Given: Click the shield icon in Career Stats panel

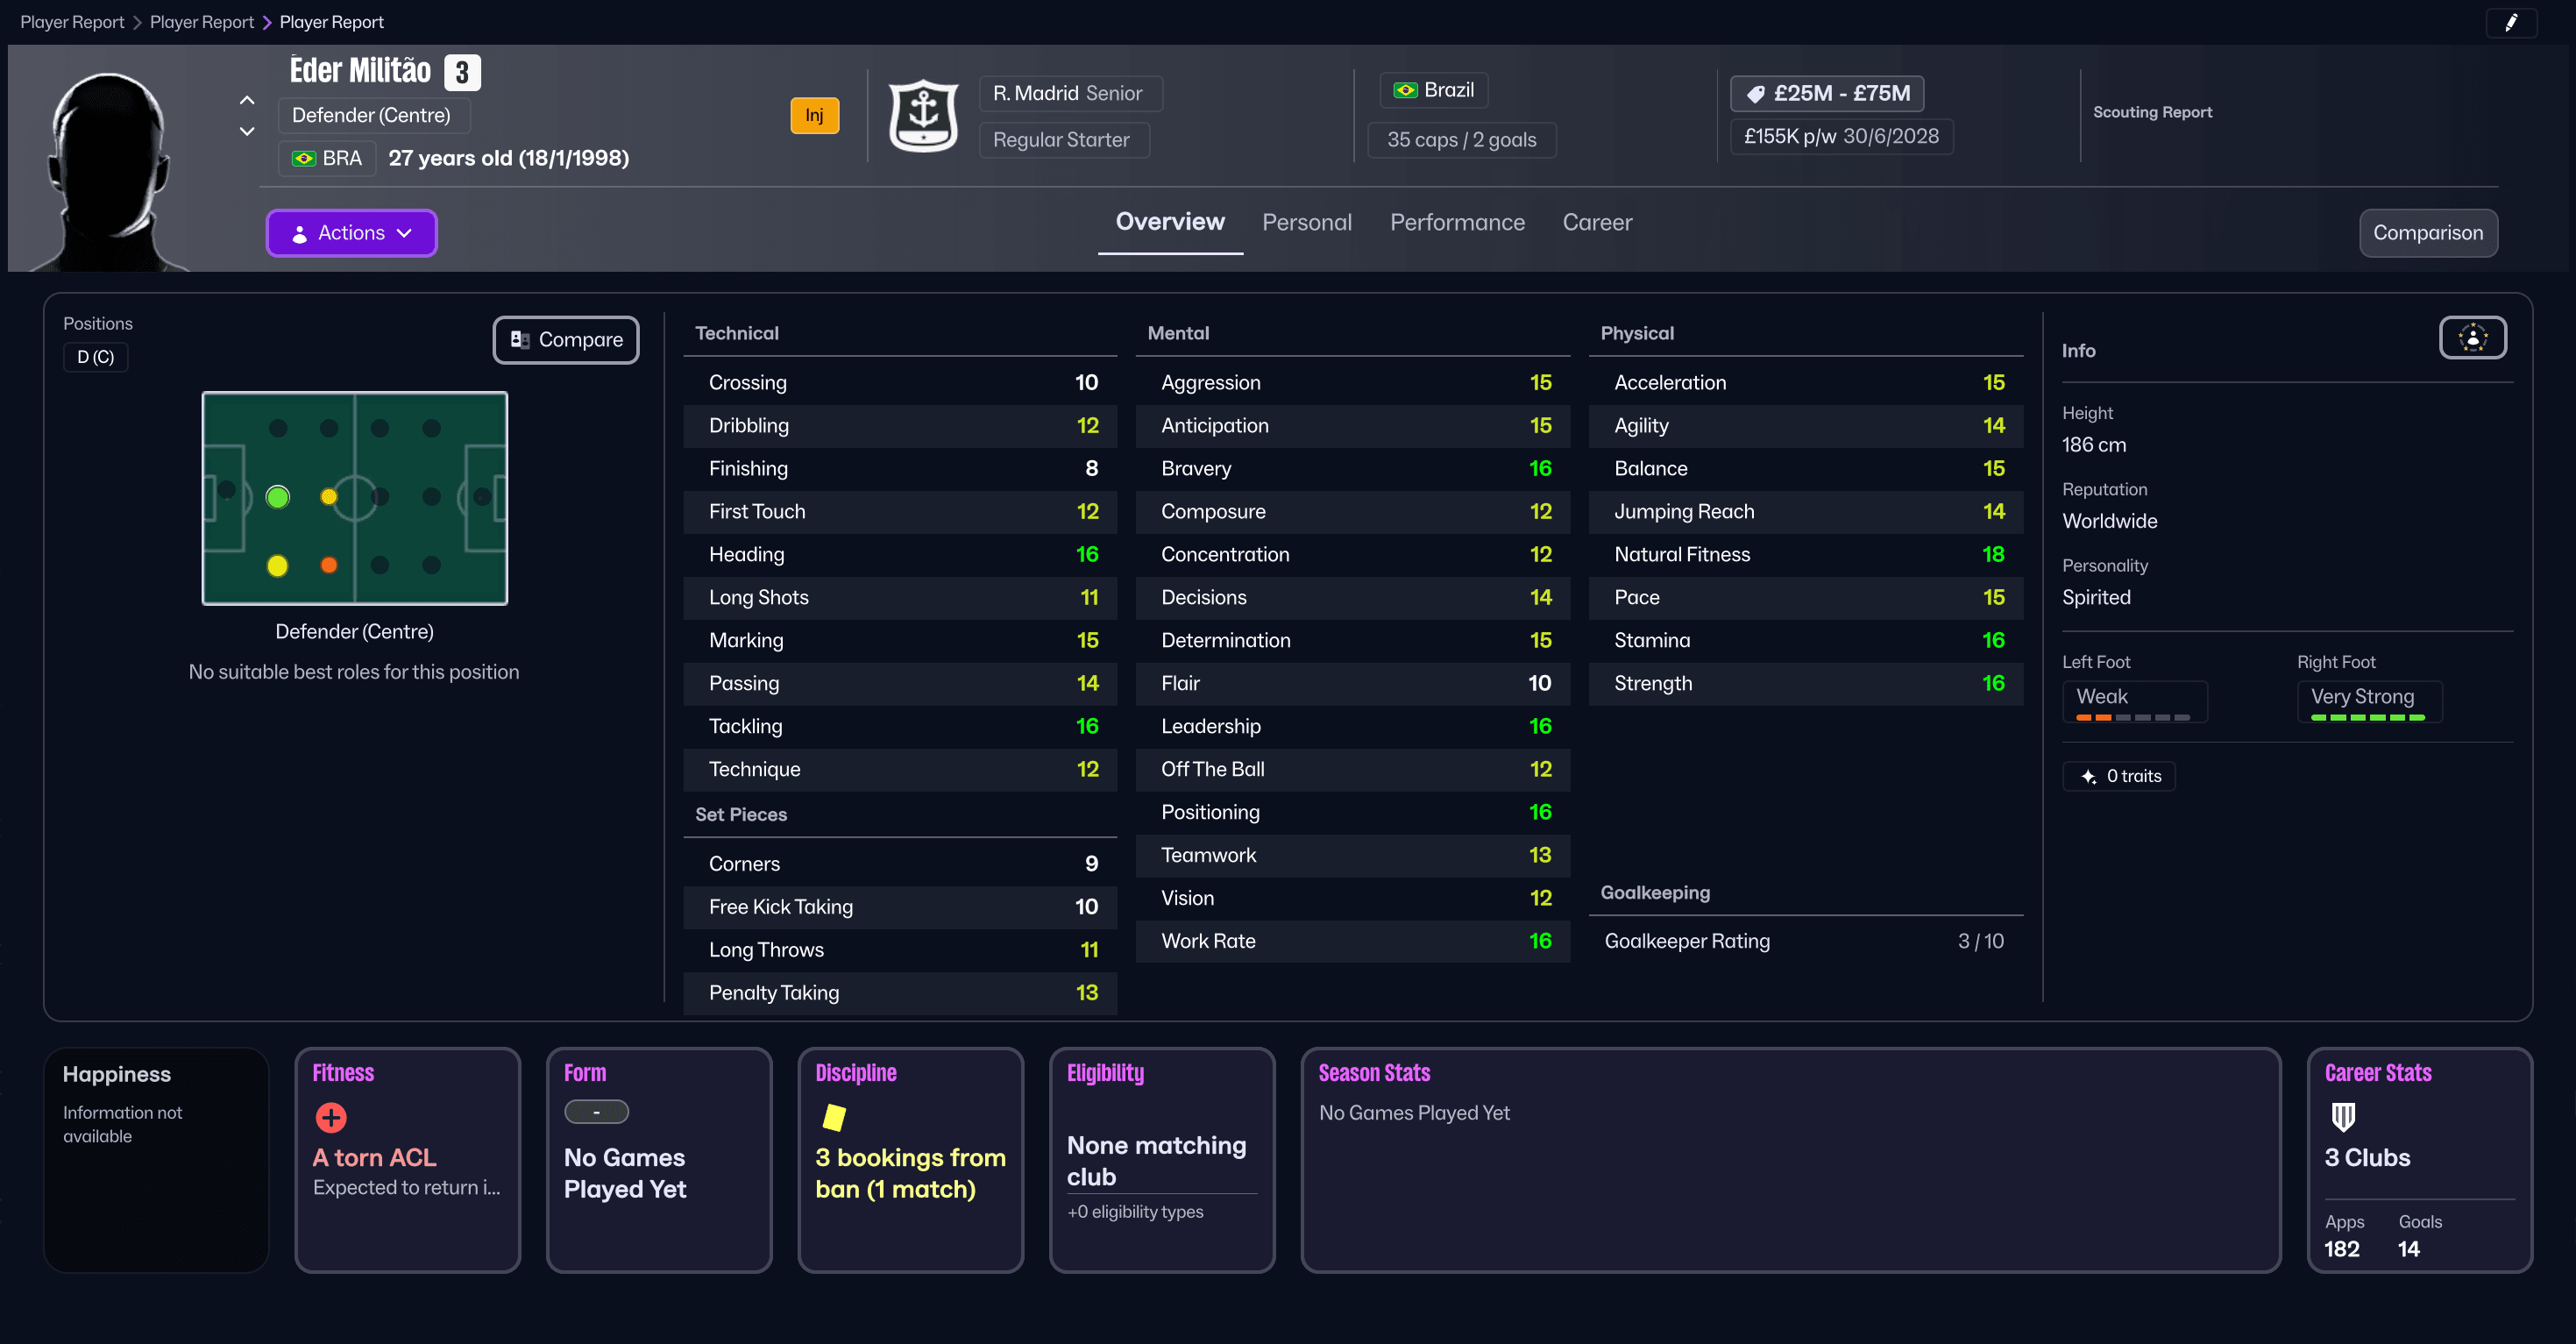Looking at the screenshot, I should point(2345,1119).
